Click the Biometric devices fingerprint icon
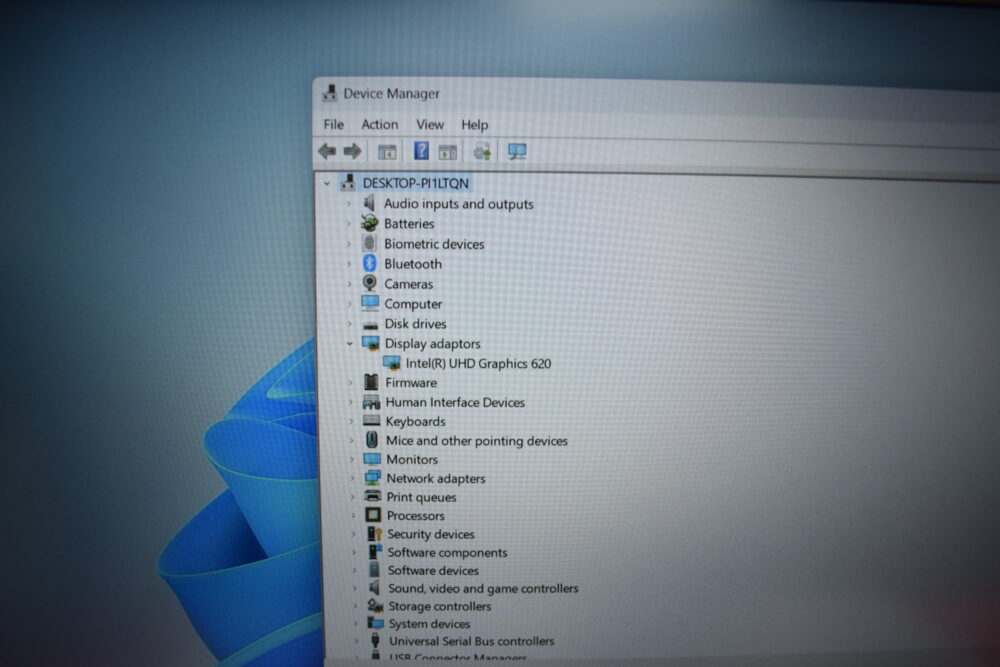The height and width of the screenshot is (667, 1000). click(369, 243)
